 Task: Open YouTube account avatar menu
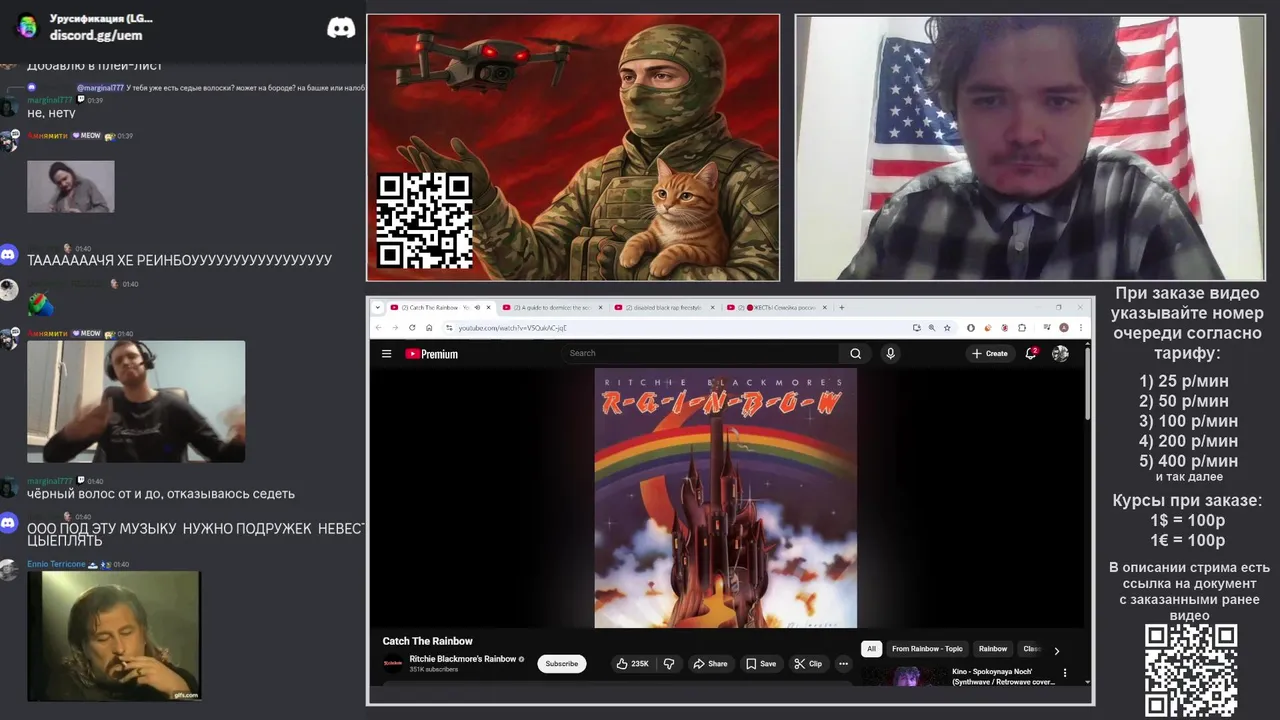(x=1060, y=353)
